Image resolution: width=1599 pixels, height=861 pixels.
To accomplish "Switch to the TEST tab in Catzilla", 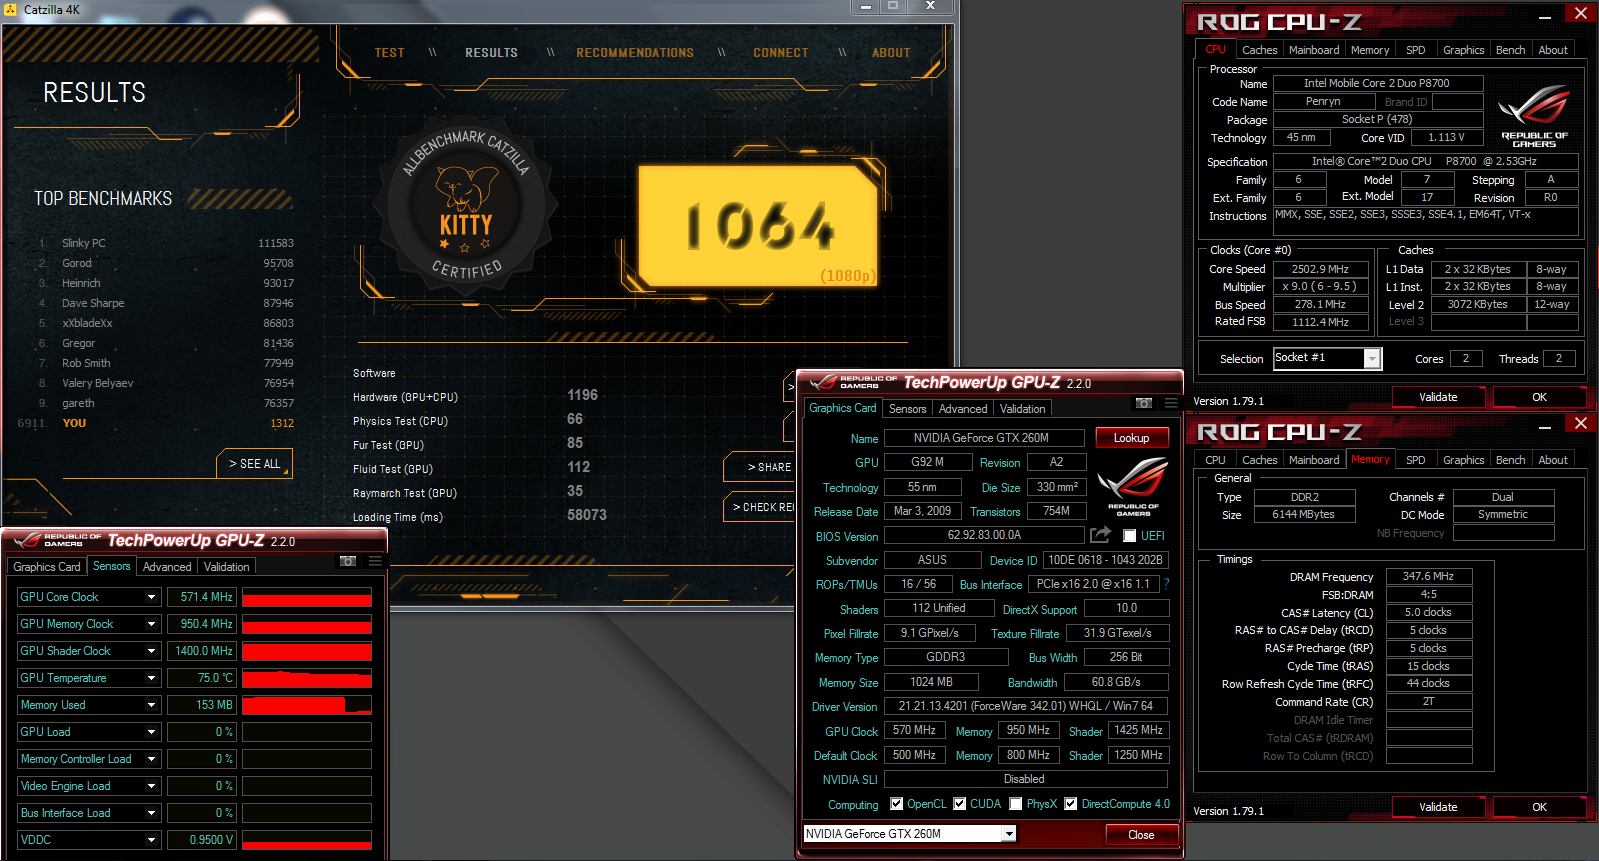I will [390, 53].
